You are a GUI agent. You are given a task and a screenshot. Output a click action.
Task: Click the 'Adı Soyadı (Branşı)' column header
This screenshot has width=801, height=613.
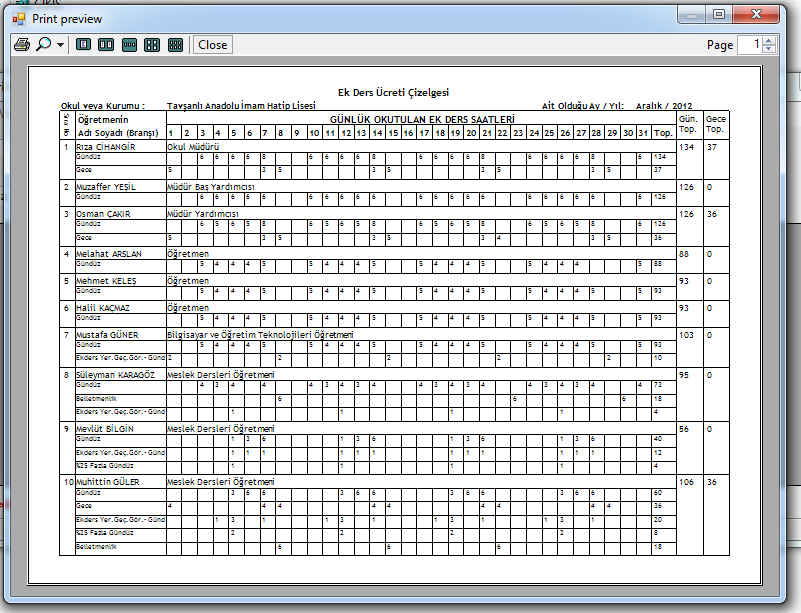tap(118, 133)
